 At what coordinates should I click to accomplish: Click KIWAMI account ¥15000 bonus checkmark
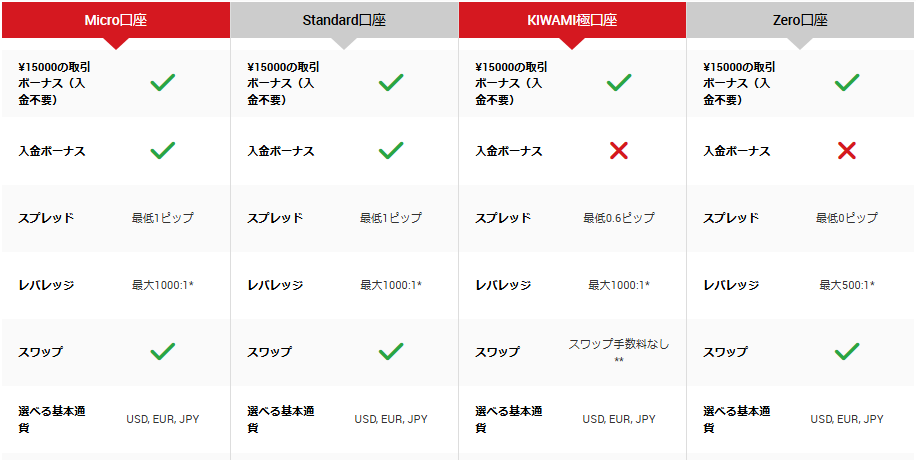619,83
